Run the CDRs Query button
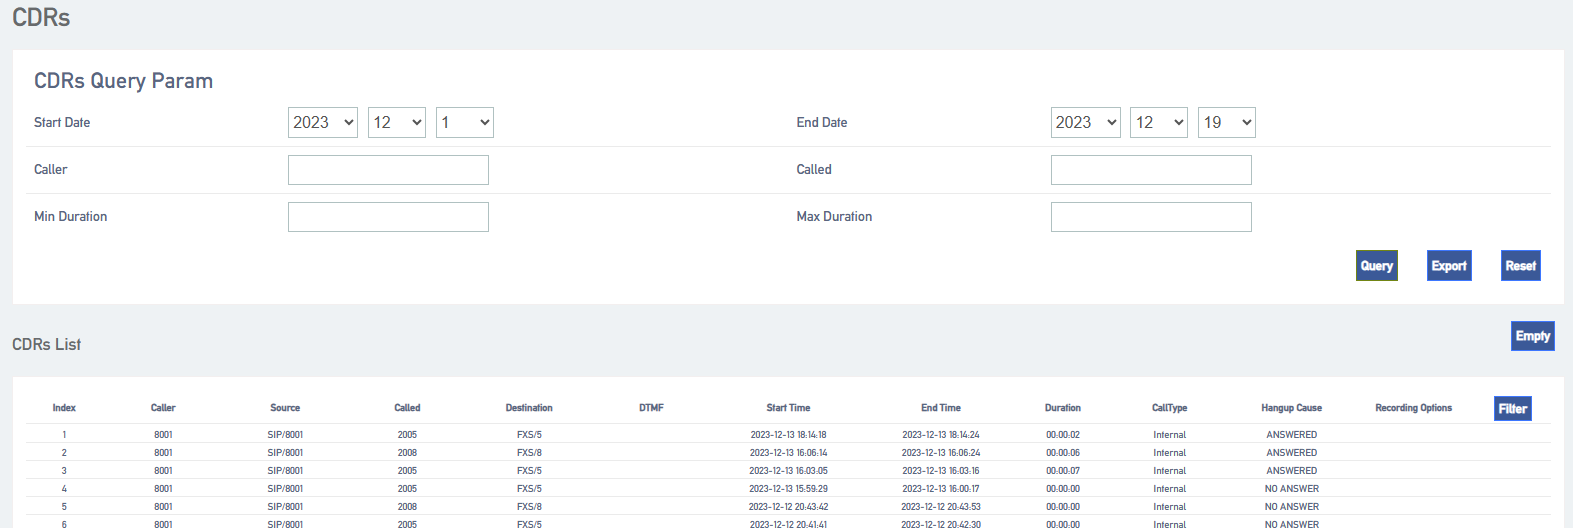 pyautogui.click(x=1377, y=266)
